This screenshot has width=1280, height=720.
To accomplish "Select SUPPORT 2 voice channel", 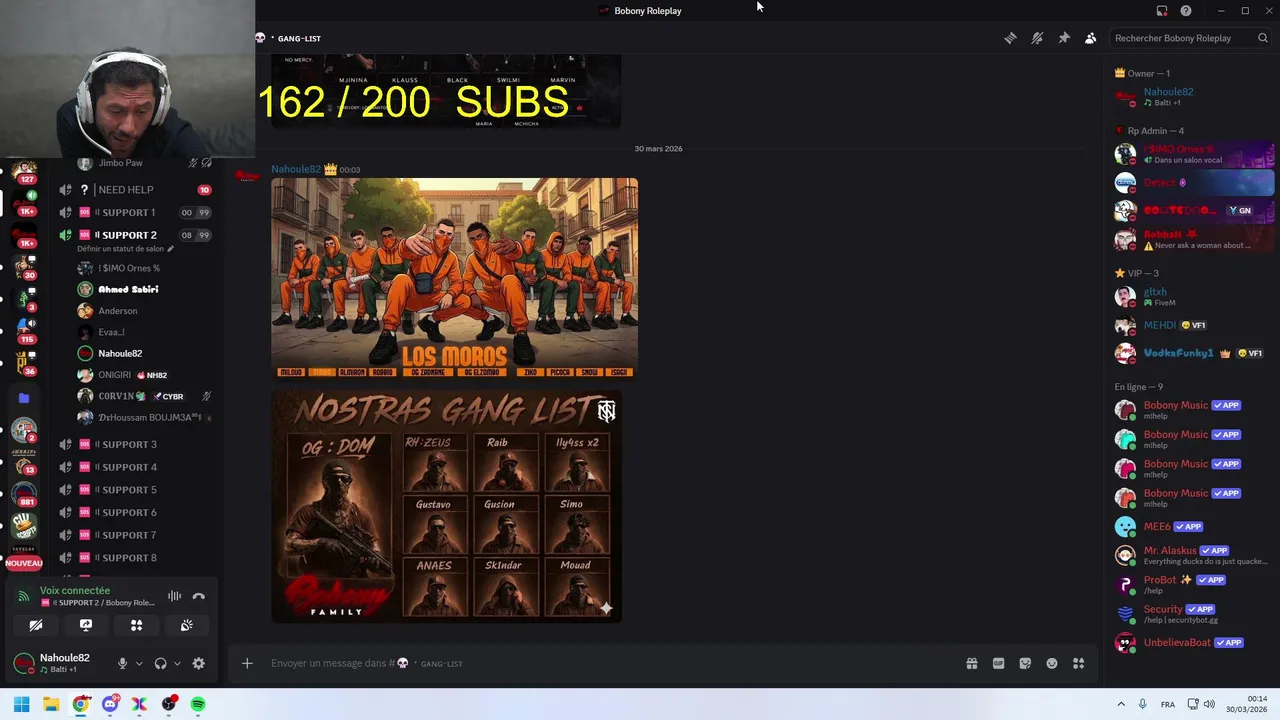I will point(135,235).
